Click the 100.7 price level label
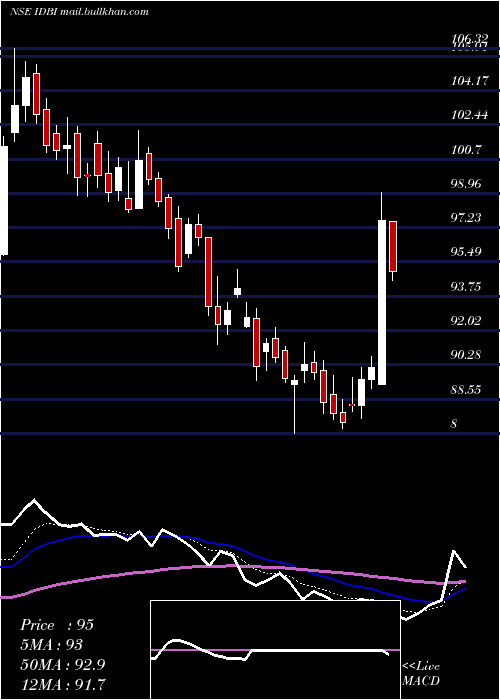 (467, 150)
